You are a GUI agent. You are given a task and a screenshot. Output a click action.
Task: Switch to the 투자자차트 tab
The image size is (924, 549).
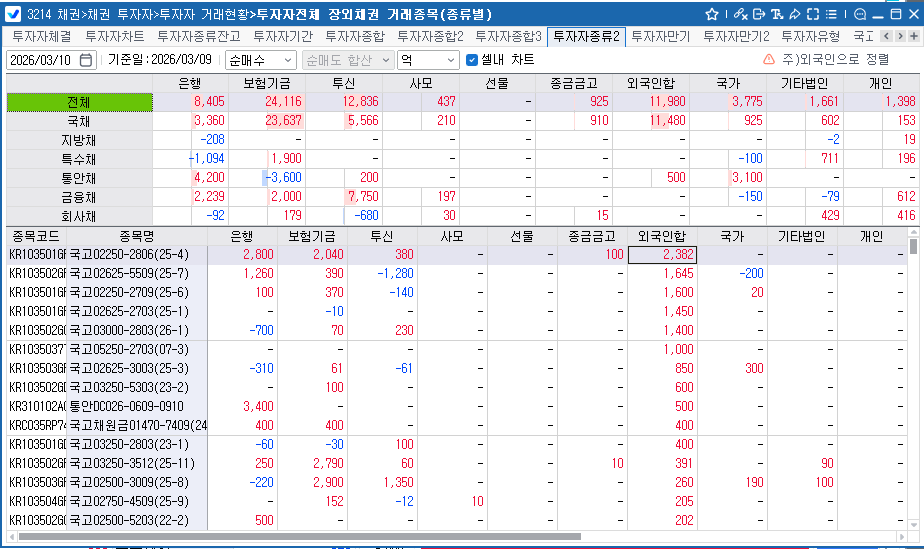[x=114, y=36]
